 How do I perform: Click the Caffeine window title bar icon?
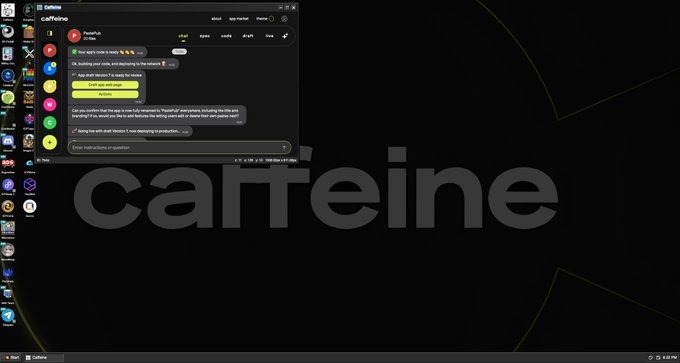tap(39, 7)
